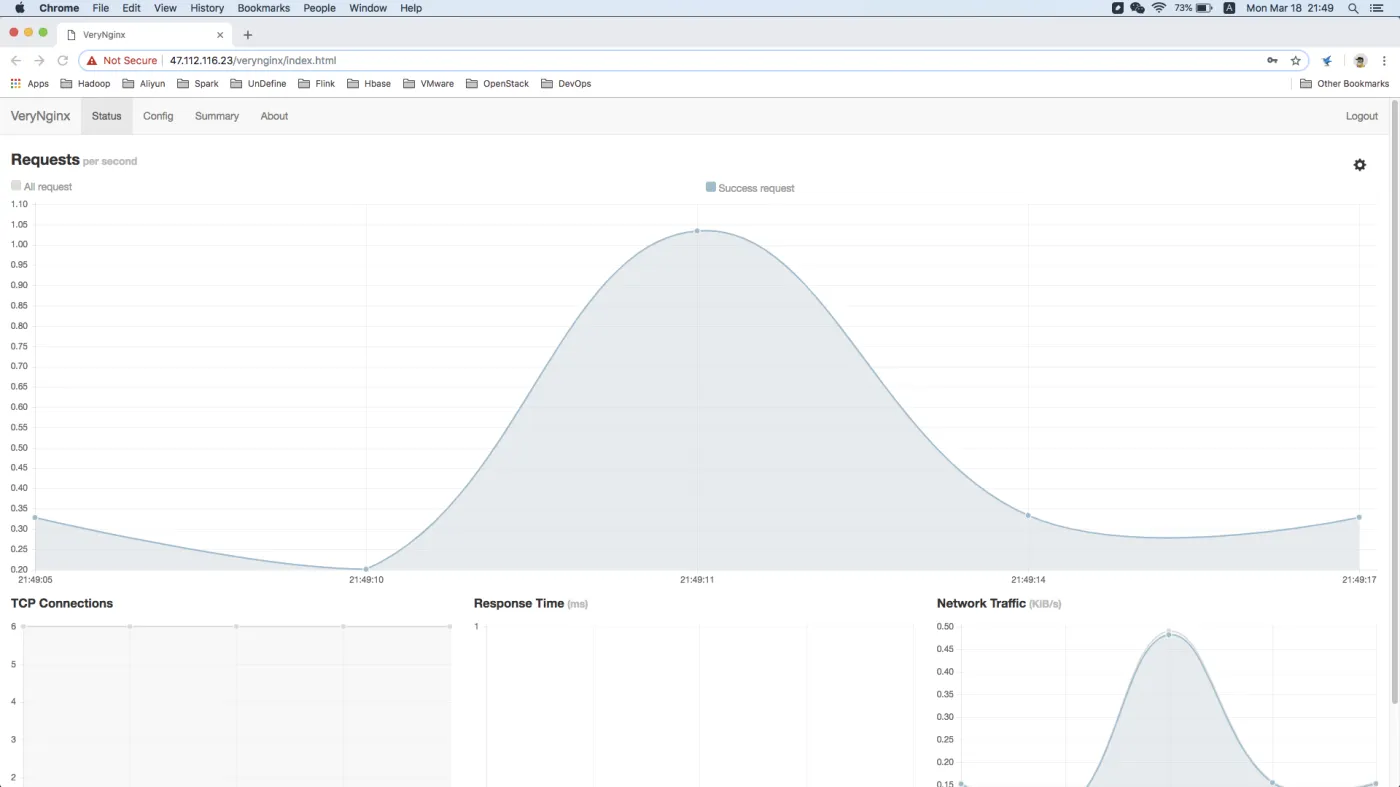The height and width of the screenshot is (787, 1400).
Task: Open the File menu
Action: click(x=101, y=8)
